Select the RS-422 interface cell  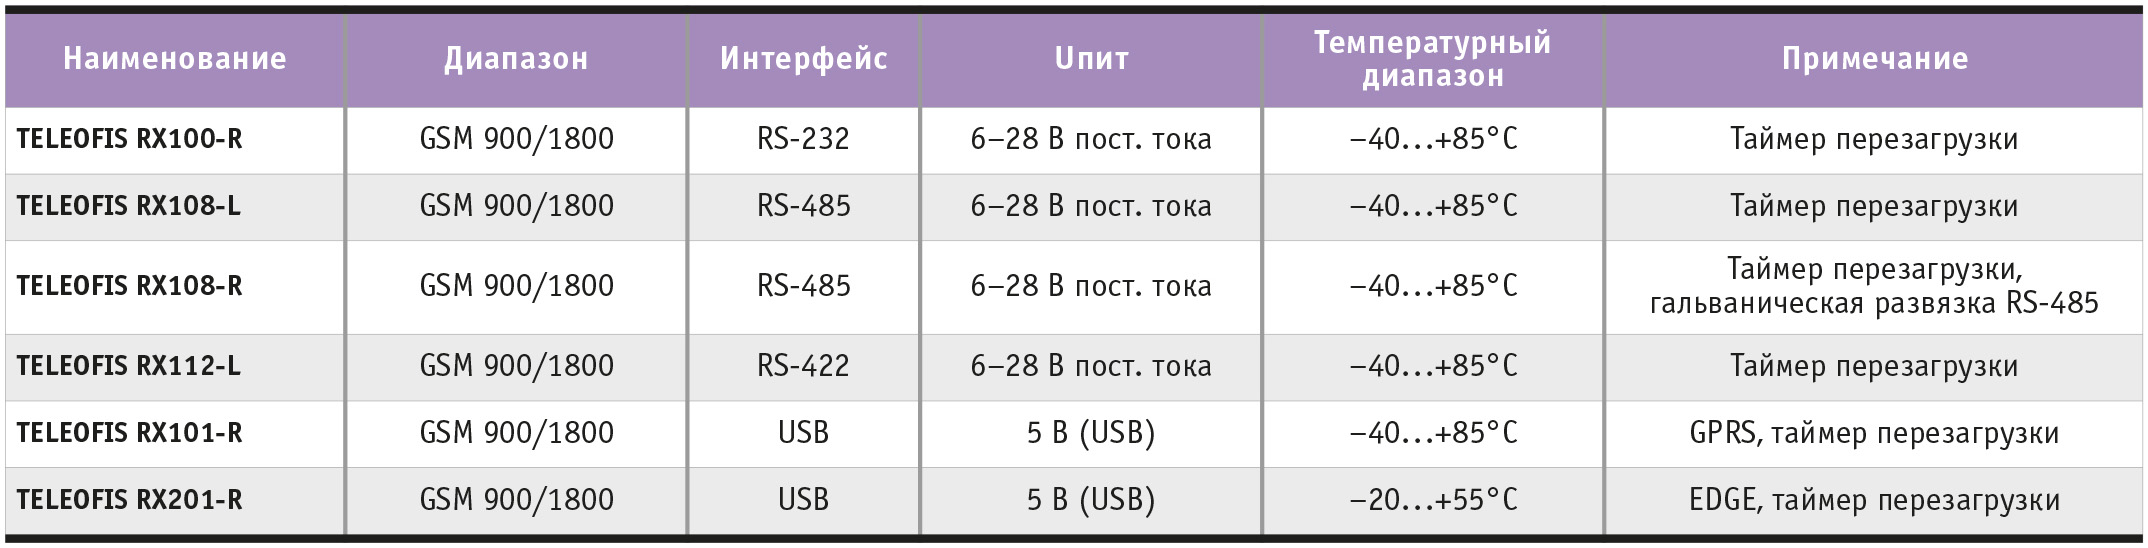tap(804, 366)
